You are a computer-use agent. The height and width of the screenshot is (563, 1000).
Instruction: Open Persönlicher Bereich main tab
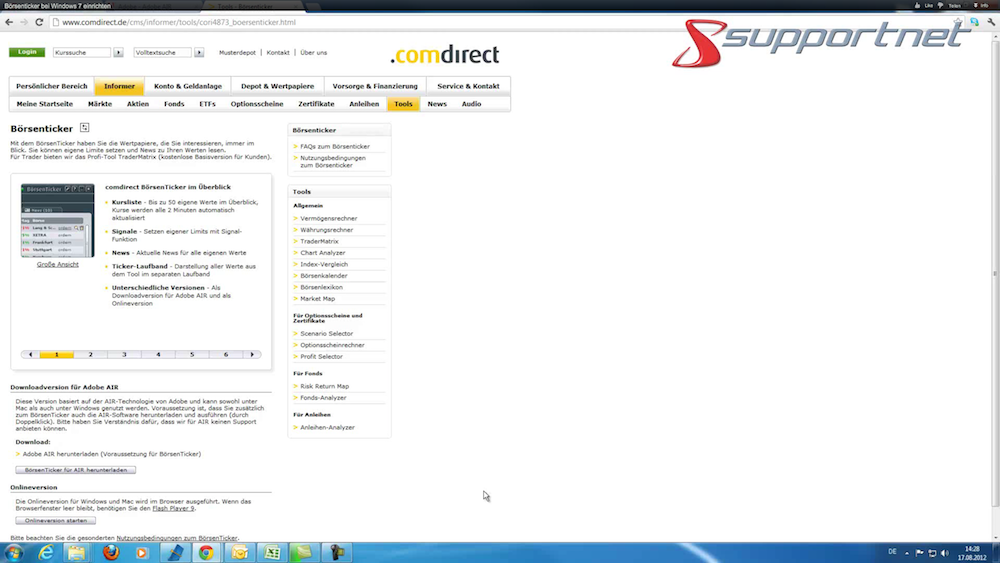(x=52, y=86)
